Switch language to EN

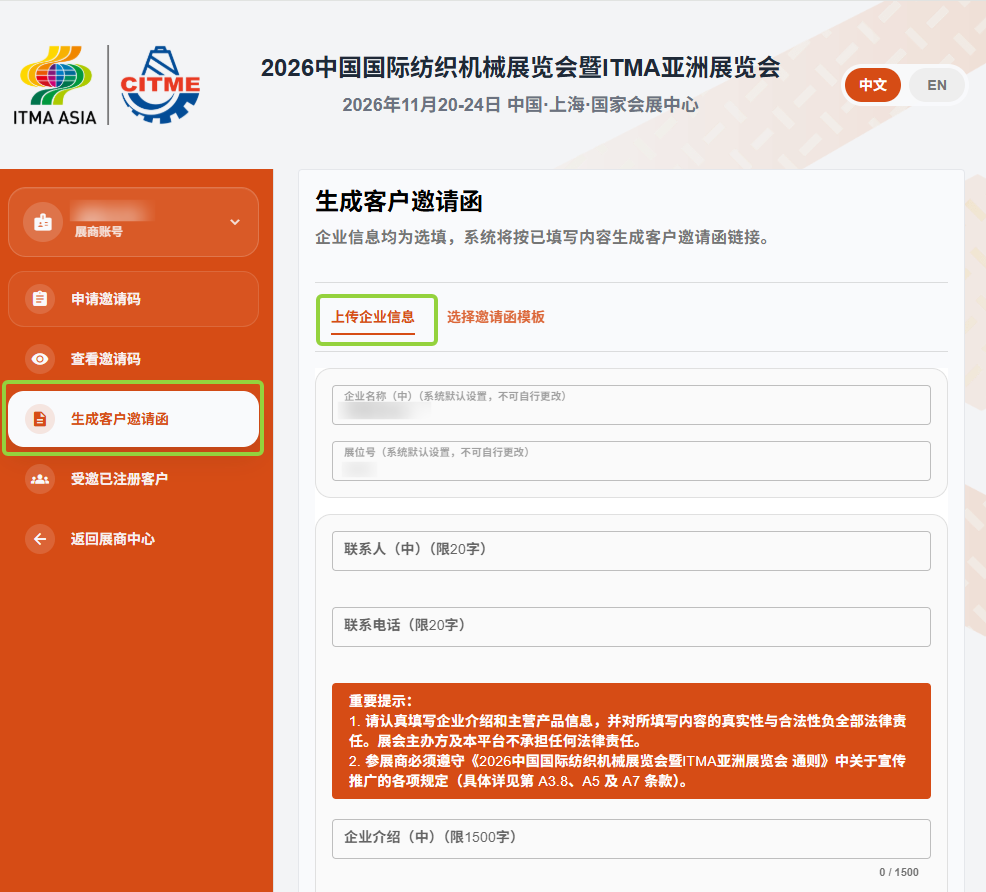[936, 85]
